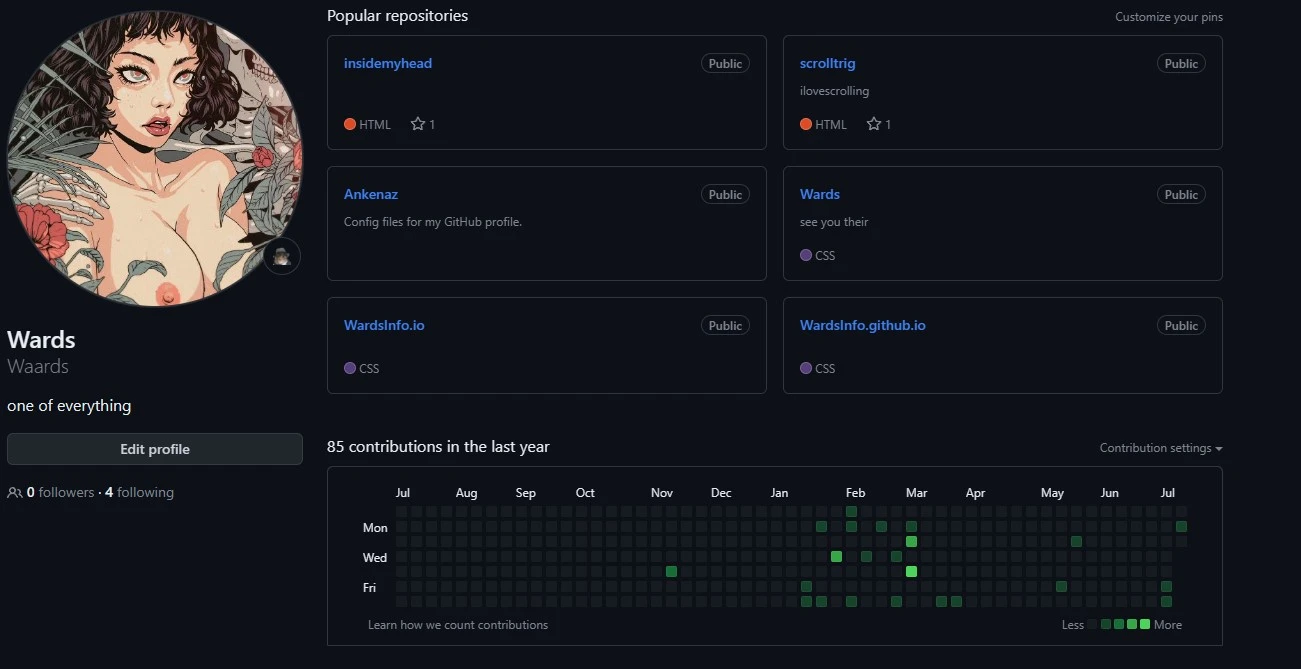Click the Edit profile button
The height and width of the screenshot is (669, 1301).
[155, 449]
